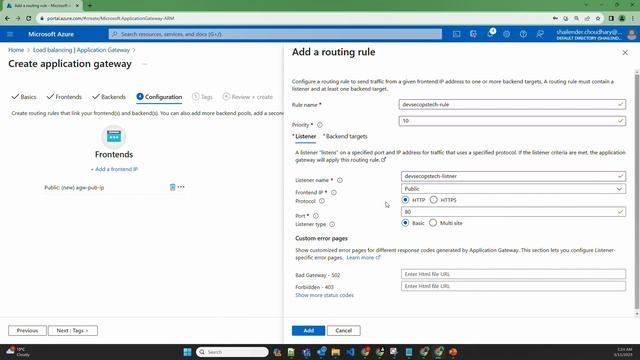Open the account avatar menu
This screenshot has height=360, width=640.
pyautogui.click(x=631, y=34)
